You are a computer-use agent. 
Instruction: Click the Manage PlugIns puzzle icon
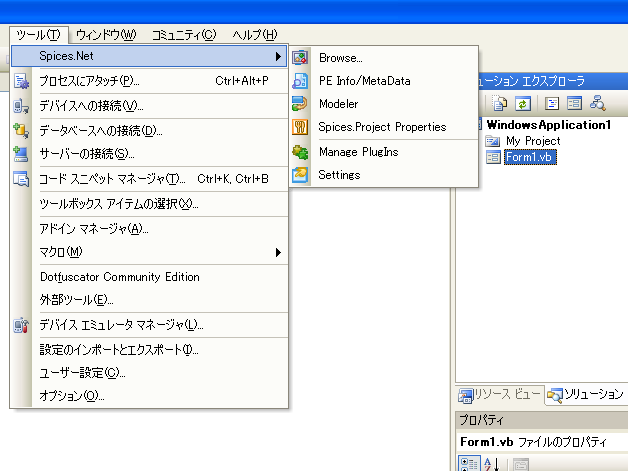click(x=300, y=152)
